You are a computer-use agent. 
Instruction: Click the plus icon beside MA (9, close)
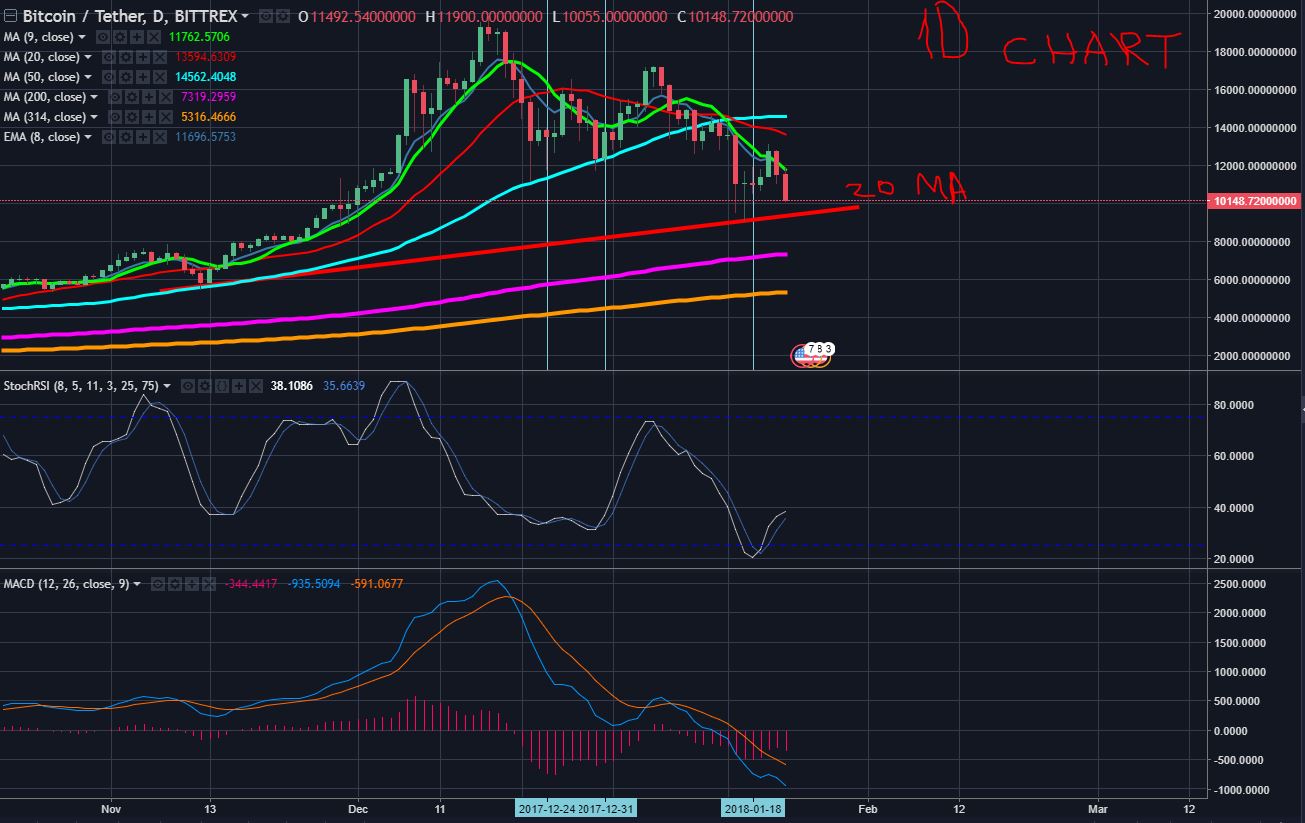pos(137,37)
